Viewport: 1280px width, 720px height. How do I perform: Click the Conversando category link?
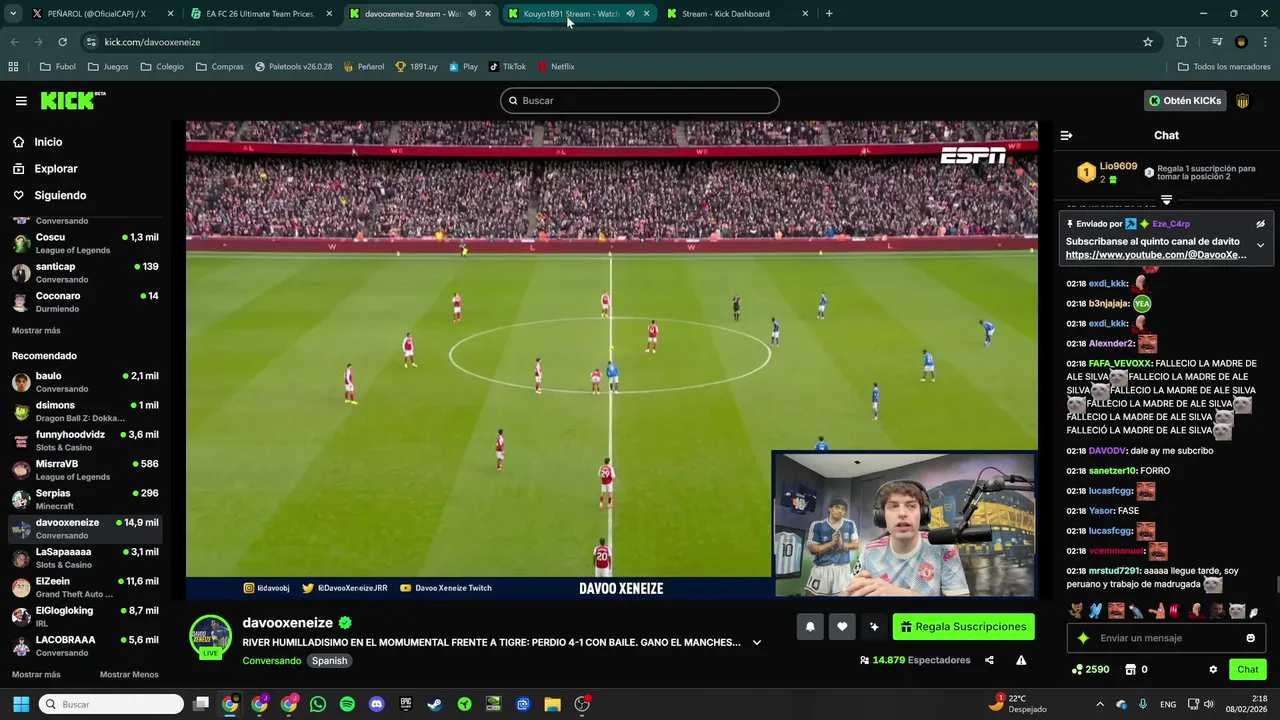272,661
